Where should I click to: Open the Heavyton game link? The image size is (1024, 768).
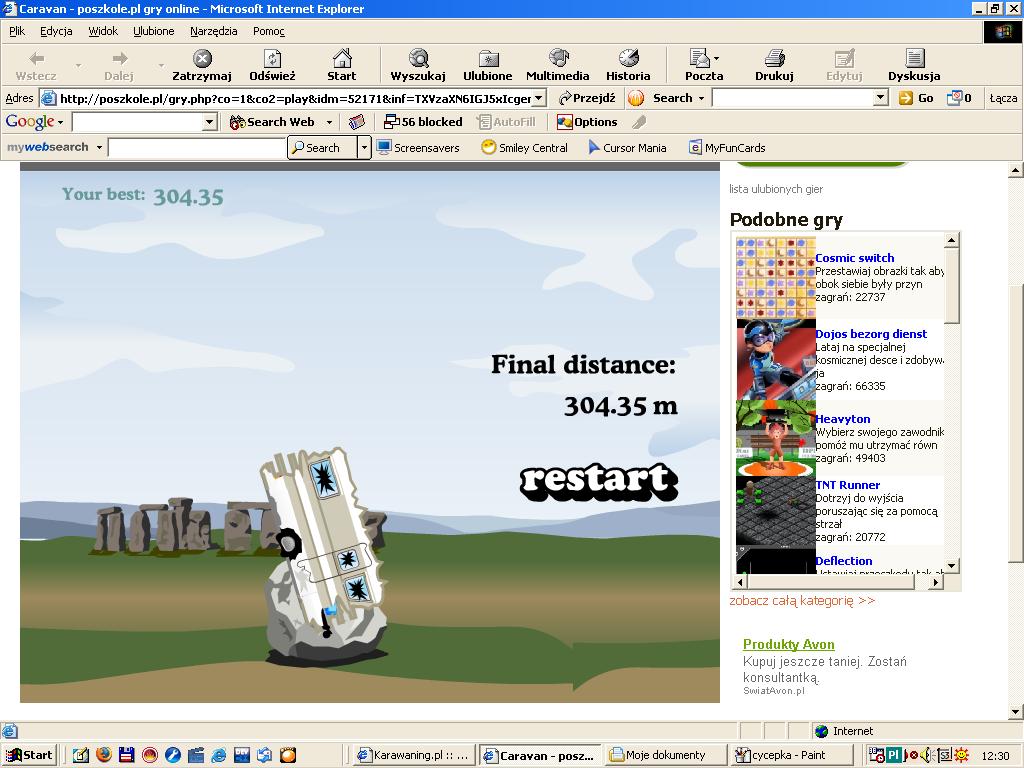[842, 419]
